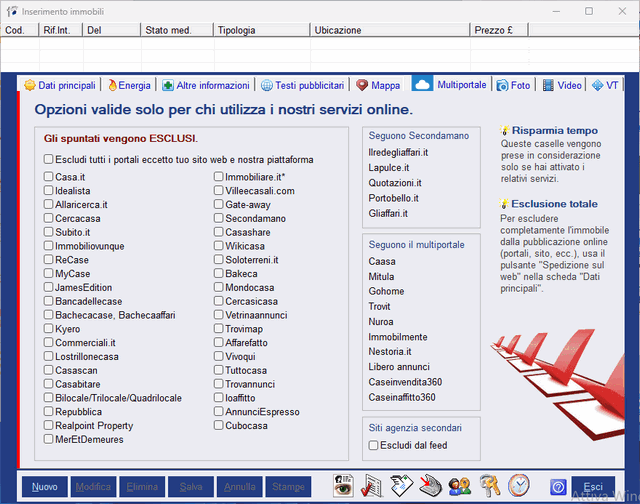Click the Stato med. column header
The height and width of the screenshot is (504, 640).
click(x=177, y=30)
